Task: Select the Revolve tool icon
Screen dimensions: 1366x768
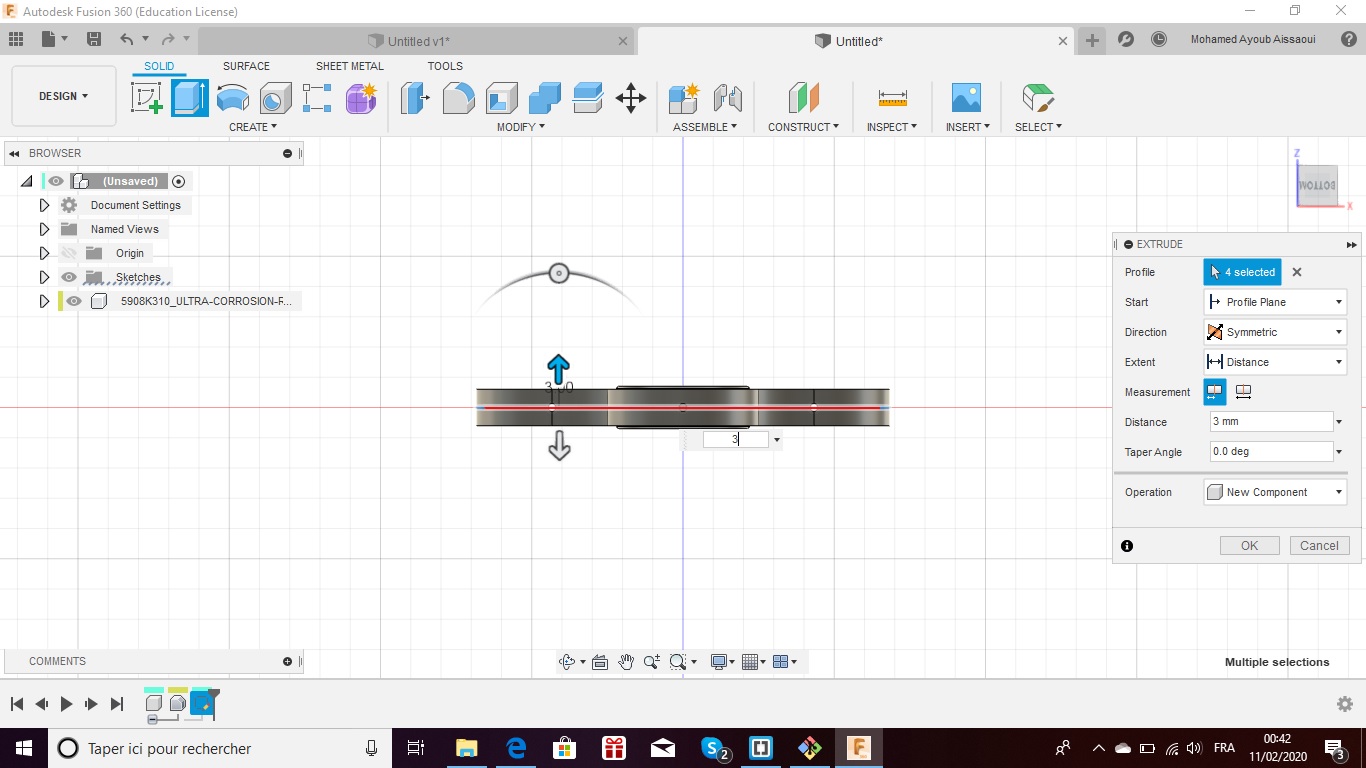Action: 233,98
